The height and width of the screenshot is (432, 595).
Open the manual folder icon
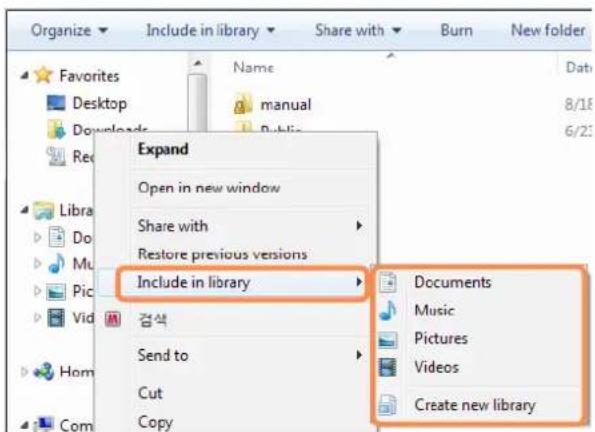click(243, 104)
